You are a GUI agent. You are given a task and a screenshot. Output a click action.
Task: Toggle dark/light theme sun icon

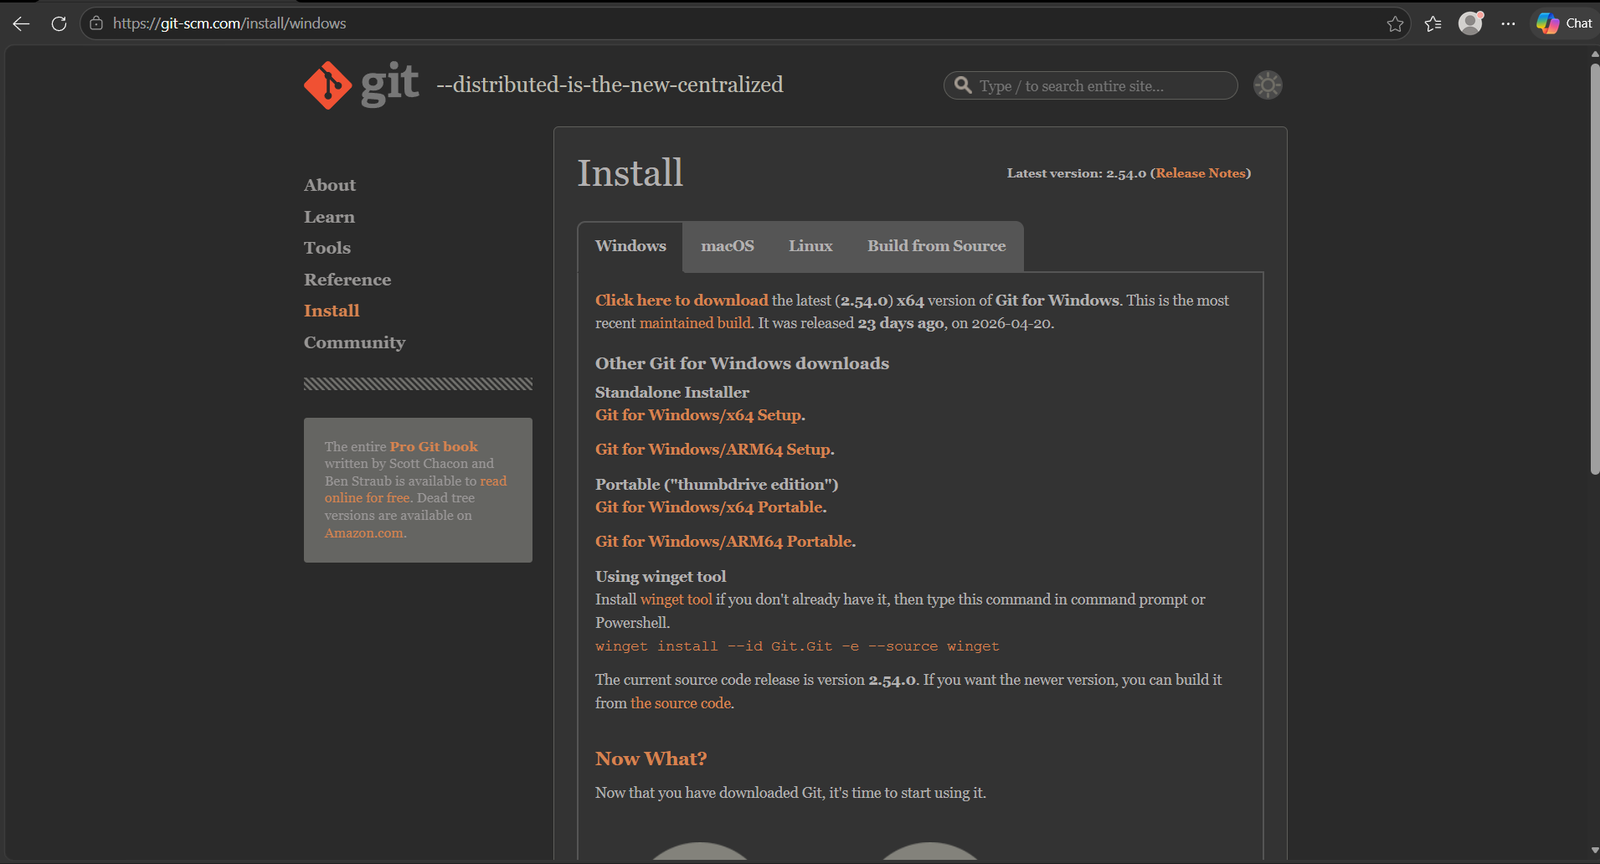pyautogui.click(x=1268, y=85)
